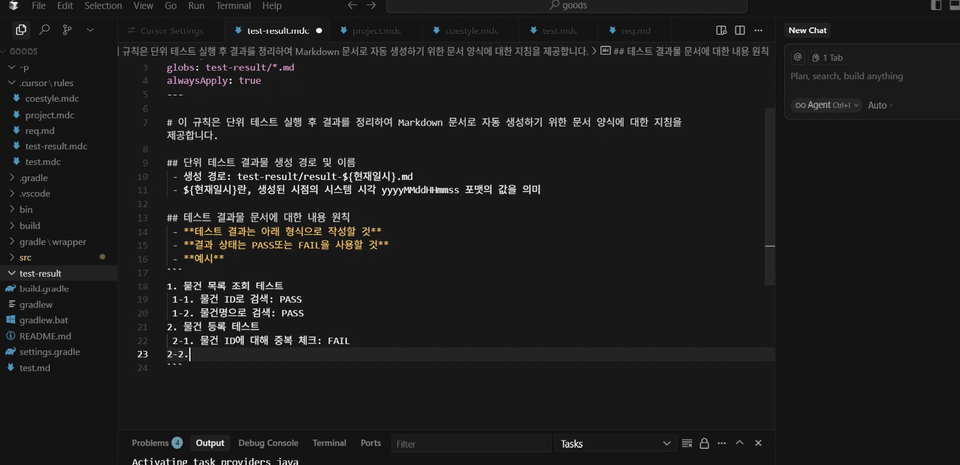Screen dimensions: 960x465
Task: Click the 1 Tab context pill
Action: coord(827,58)
